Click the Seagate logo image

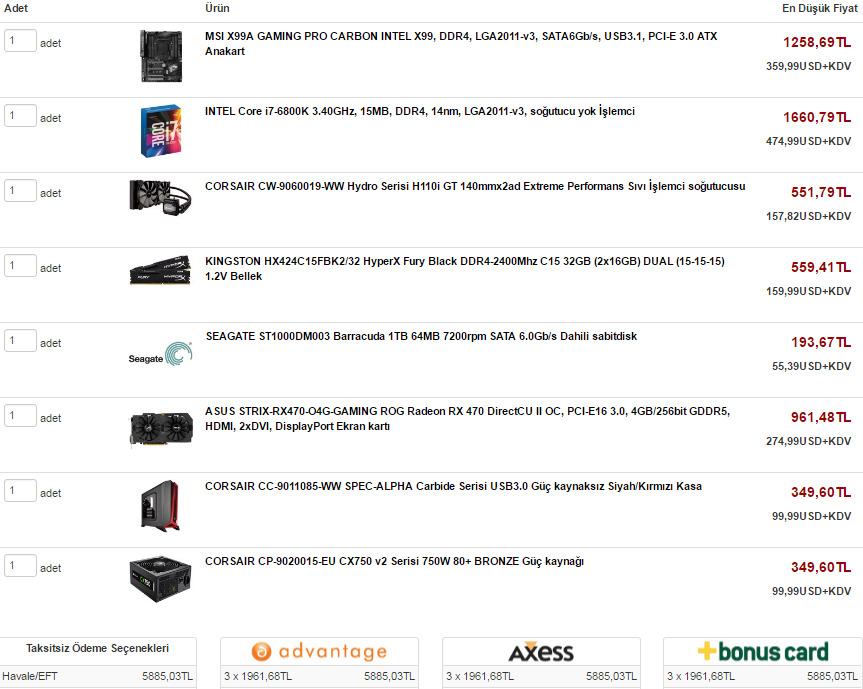[x=160, y=354]
